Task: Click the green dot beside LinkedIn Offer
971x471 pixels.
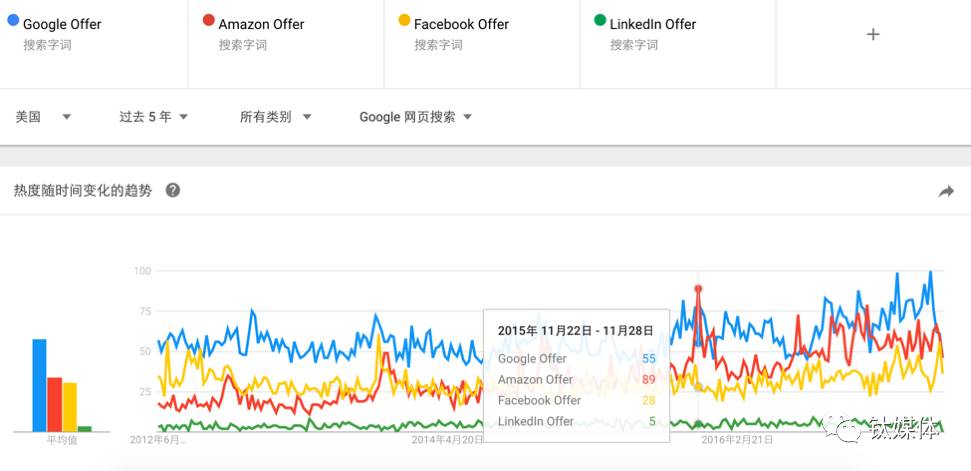Action: point(600,20)
